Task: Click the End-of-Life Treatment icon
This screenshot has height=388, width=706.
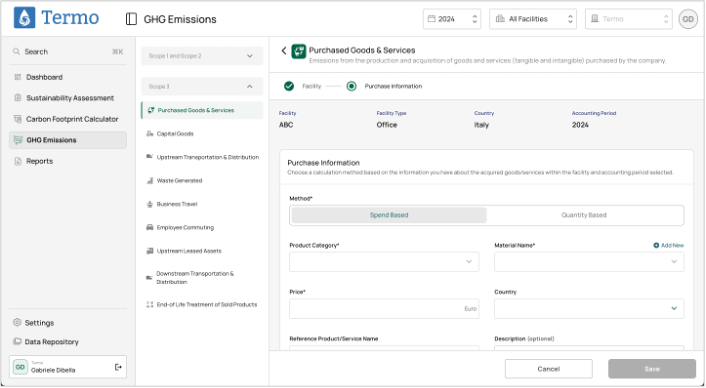Action: (150, 304)
